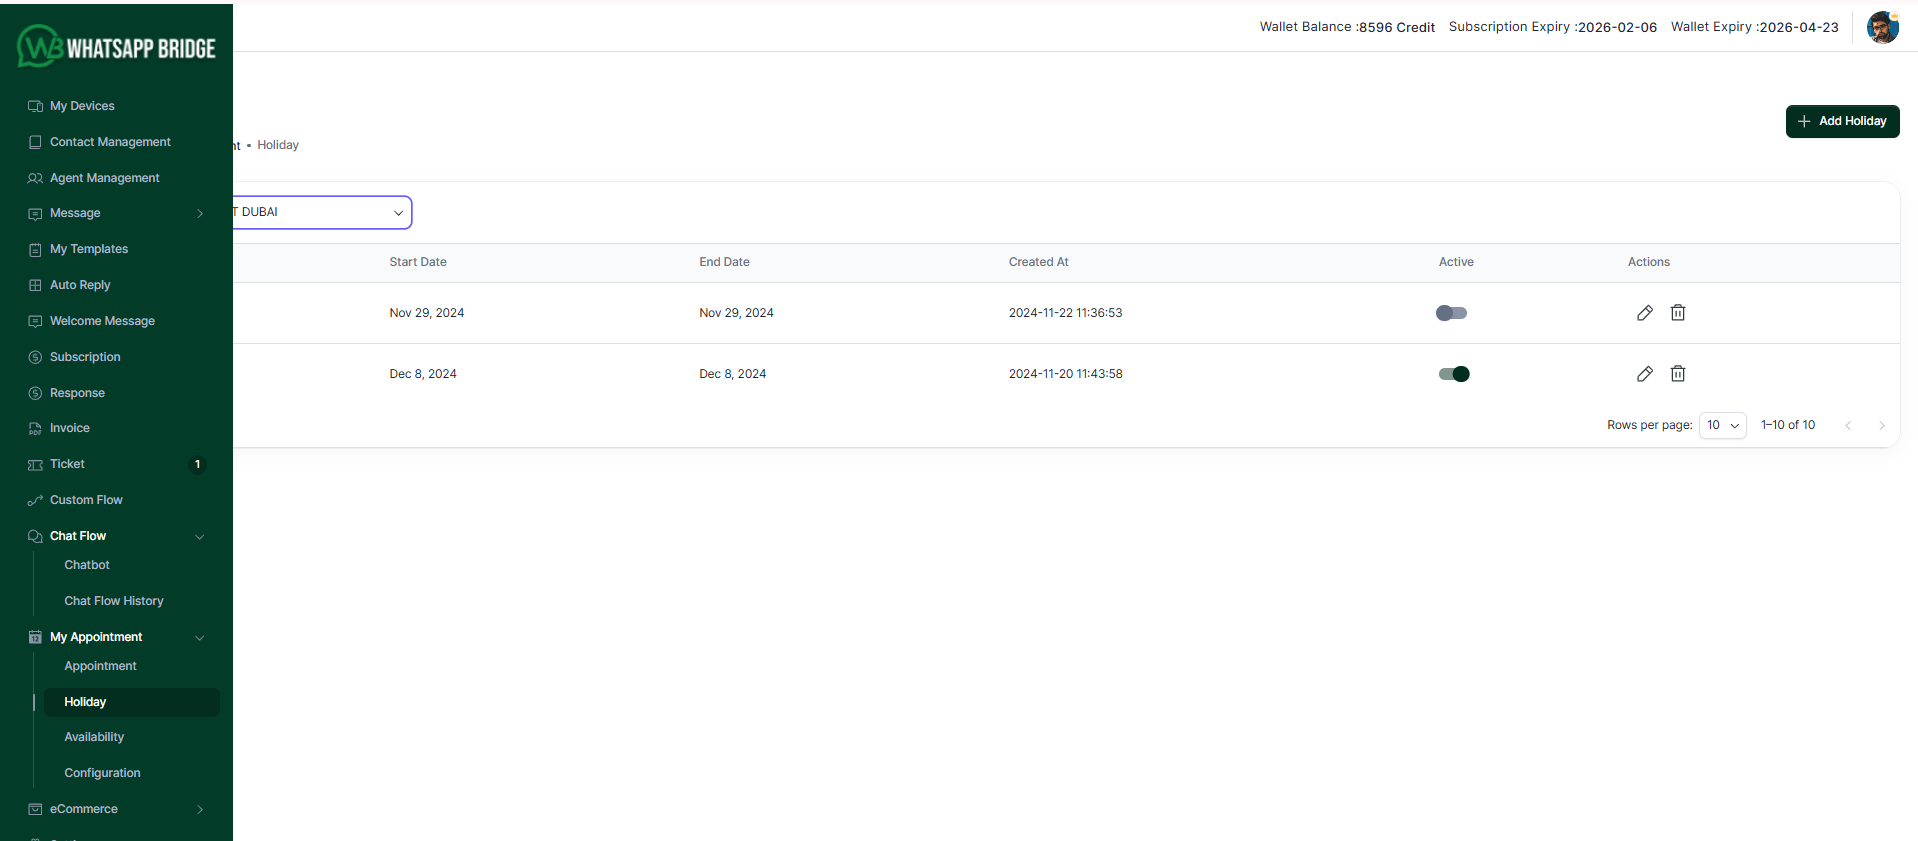Click the Active column header

[1456, 262]
